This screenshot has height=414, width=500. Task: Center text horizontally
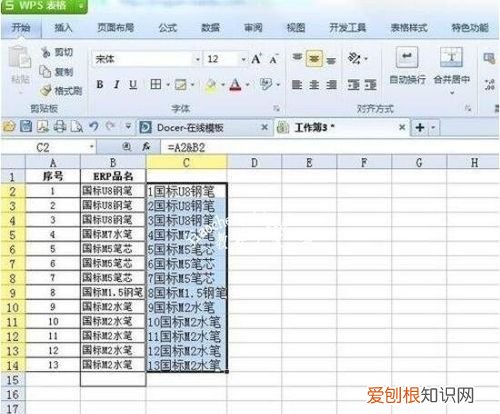point(314,85)
